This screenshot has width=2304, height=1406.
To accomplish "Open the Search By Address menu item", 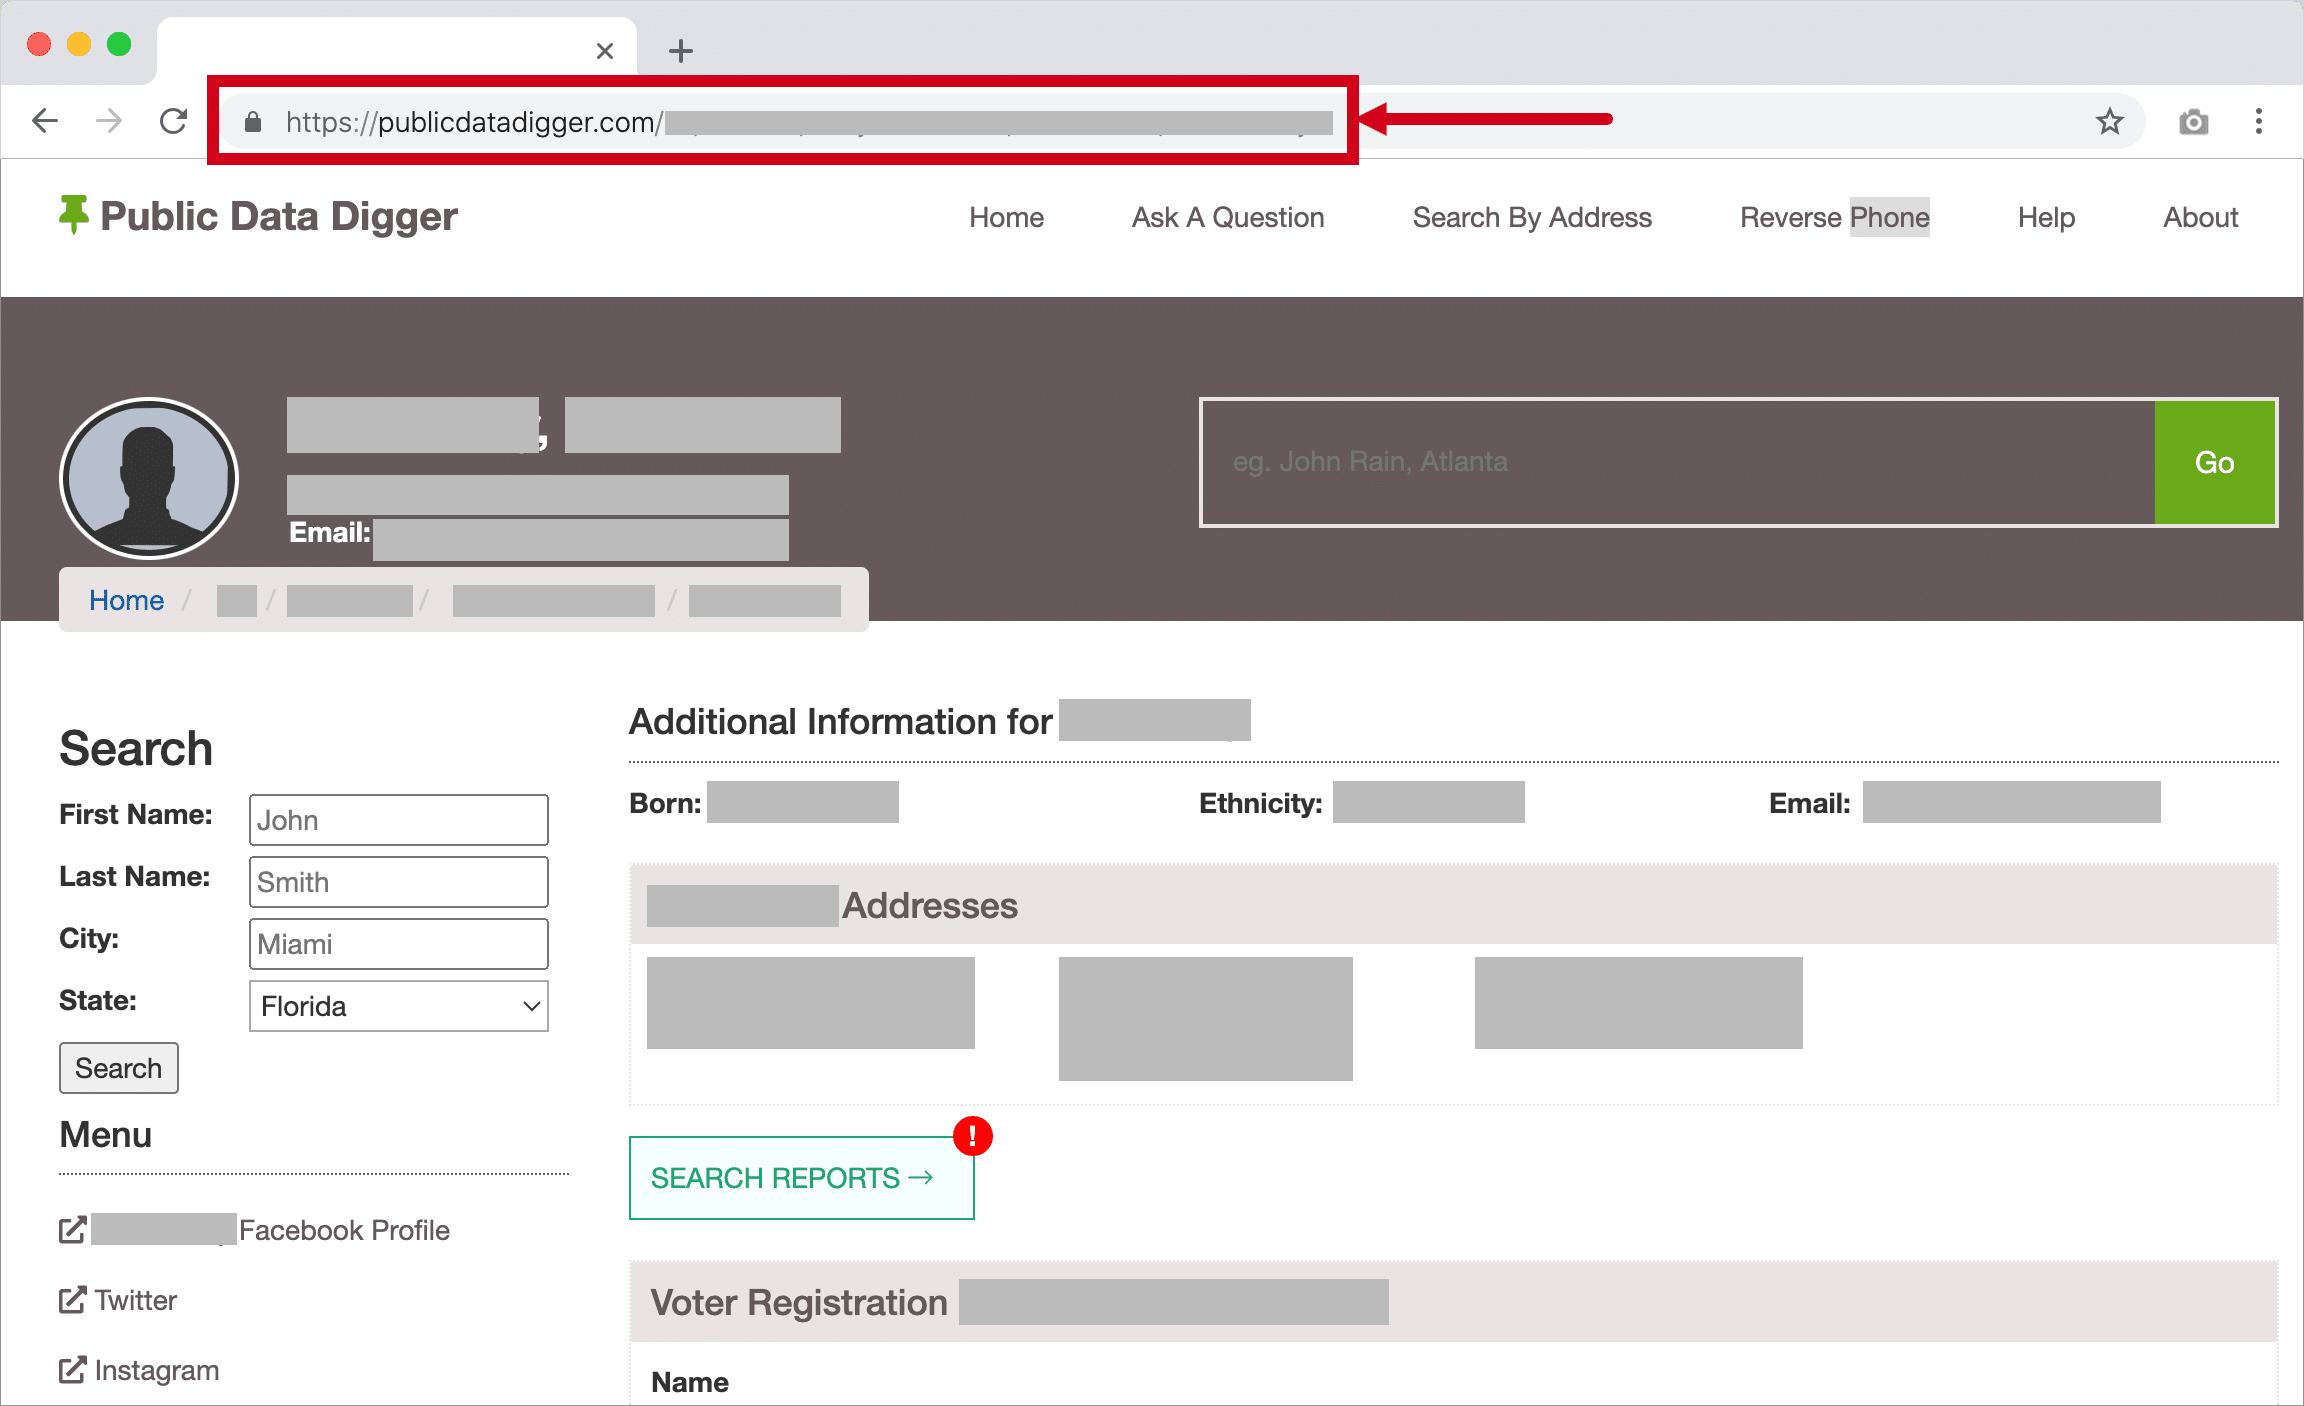I will [1532, 217].
